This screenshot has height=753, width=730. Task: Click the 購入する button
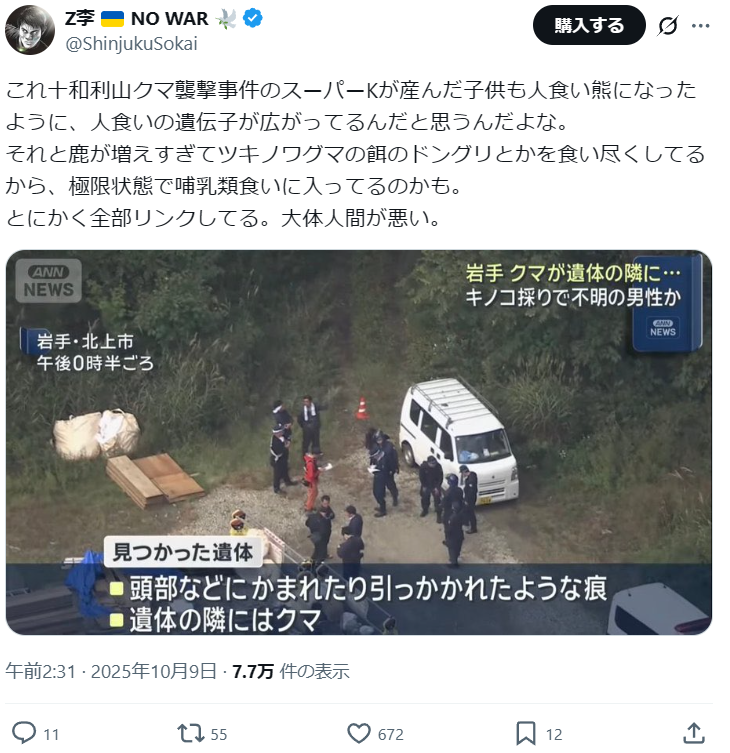[x=589, y=25]
